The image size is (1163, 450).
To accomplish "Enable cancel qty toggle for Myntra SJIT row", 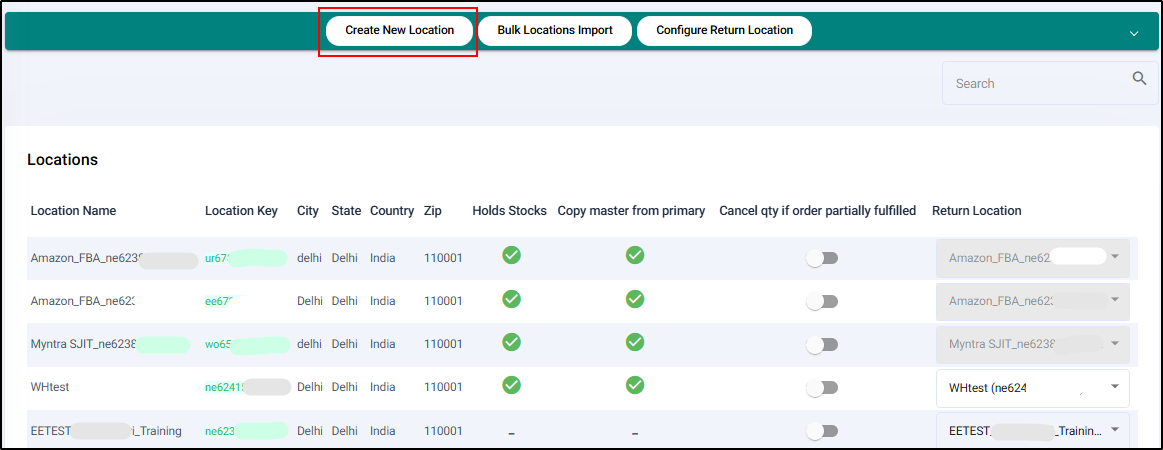I will (822, 345).
